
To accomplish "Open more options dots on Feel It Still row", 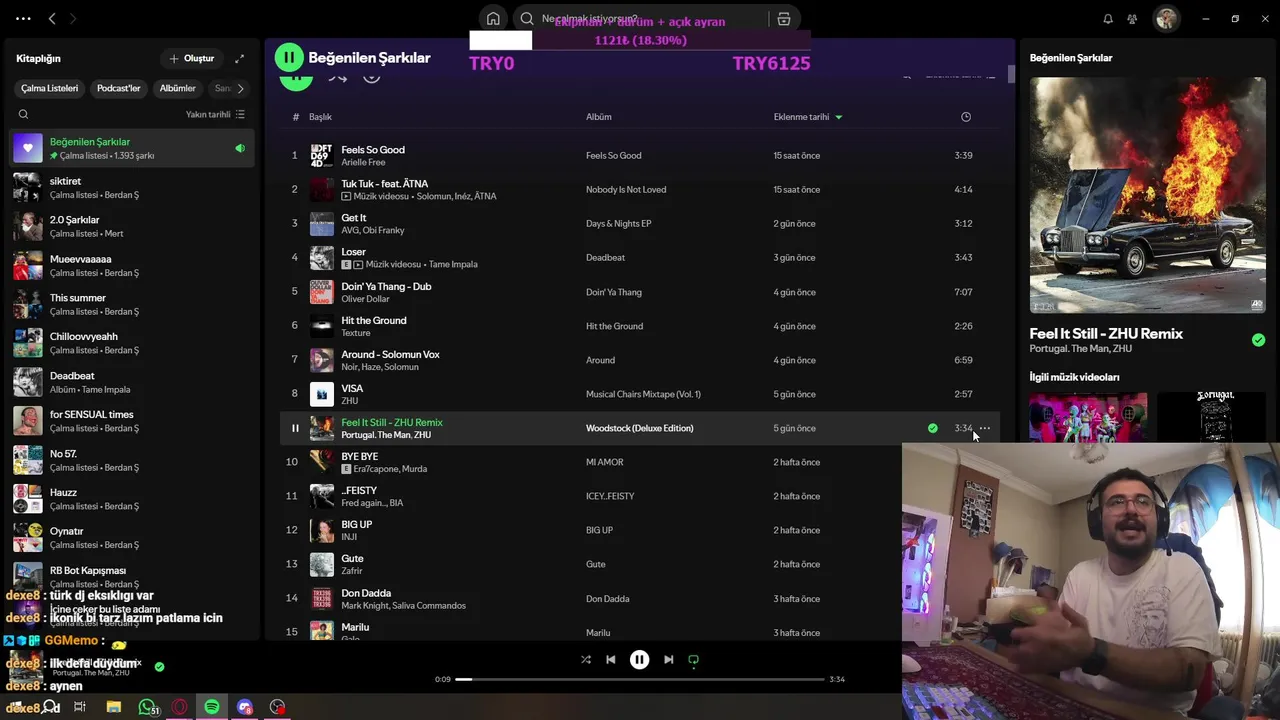I will click(x=985, y=428).
